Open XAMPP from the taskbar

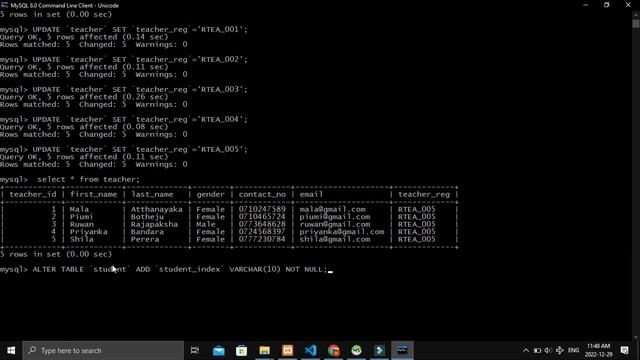coord(287,350)
